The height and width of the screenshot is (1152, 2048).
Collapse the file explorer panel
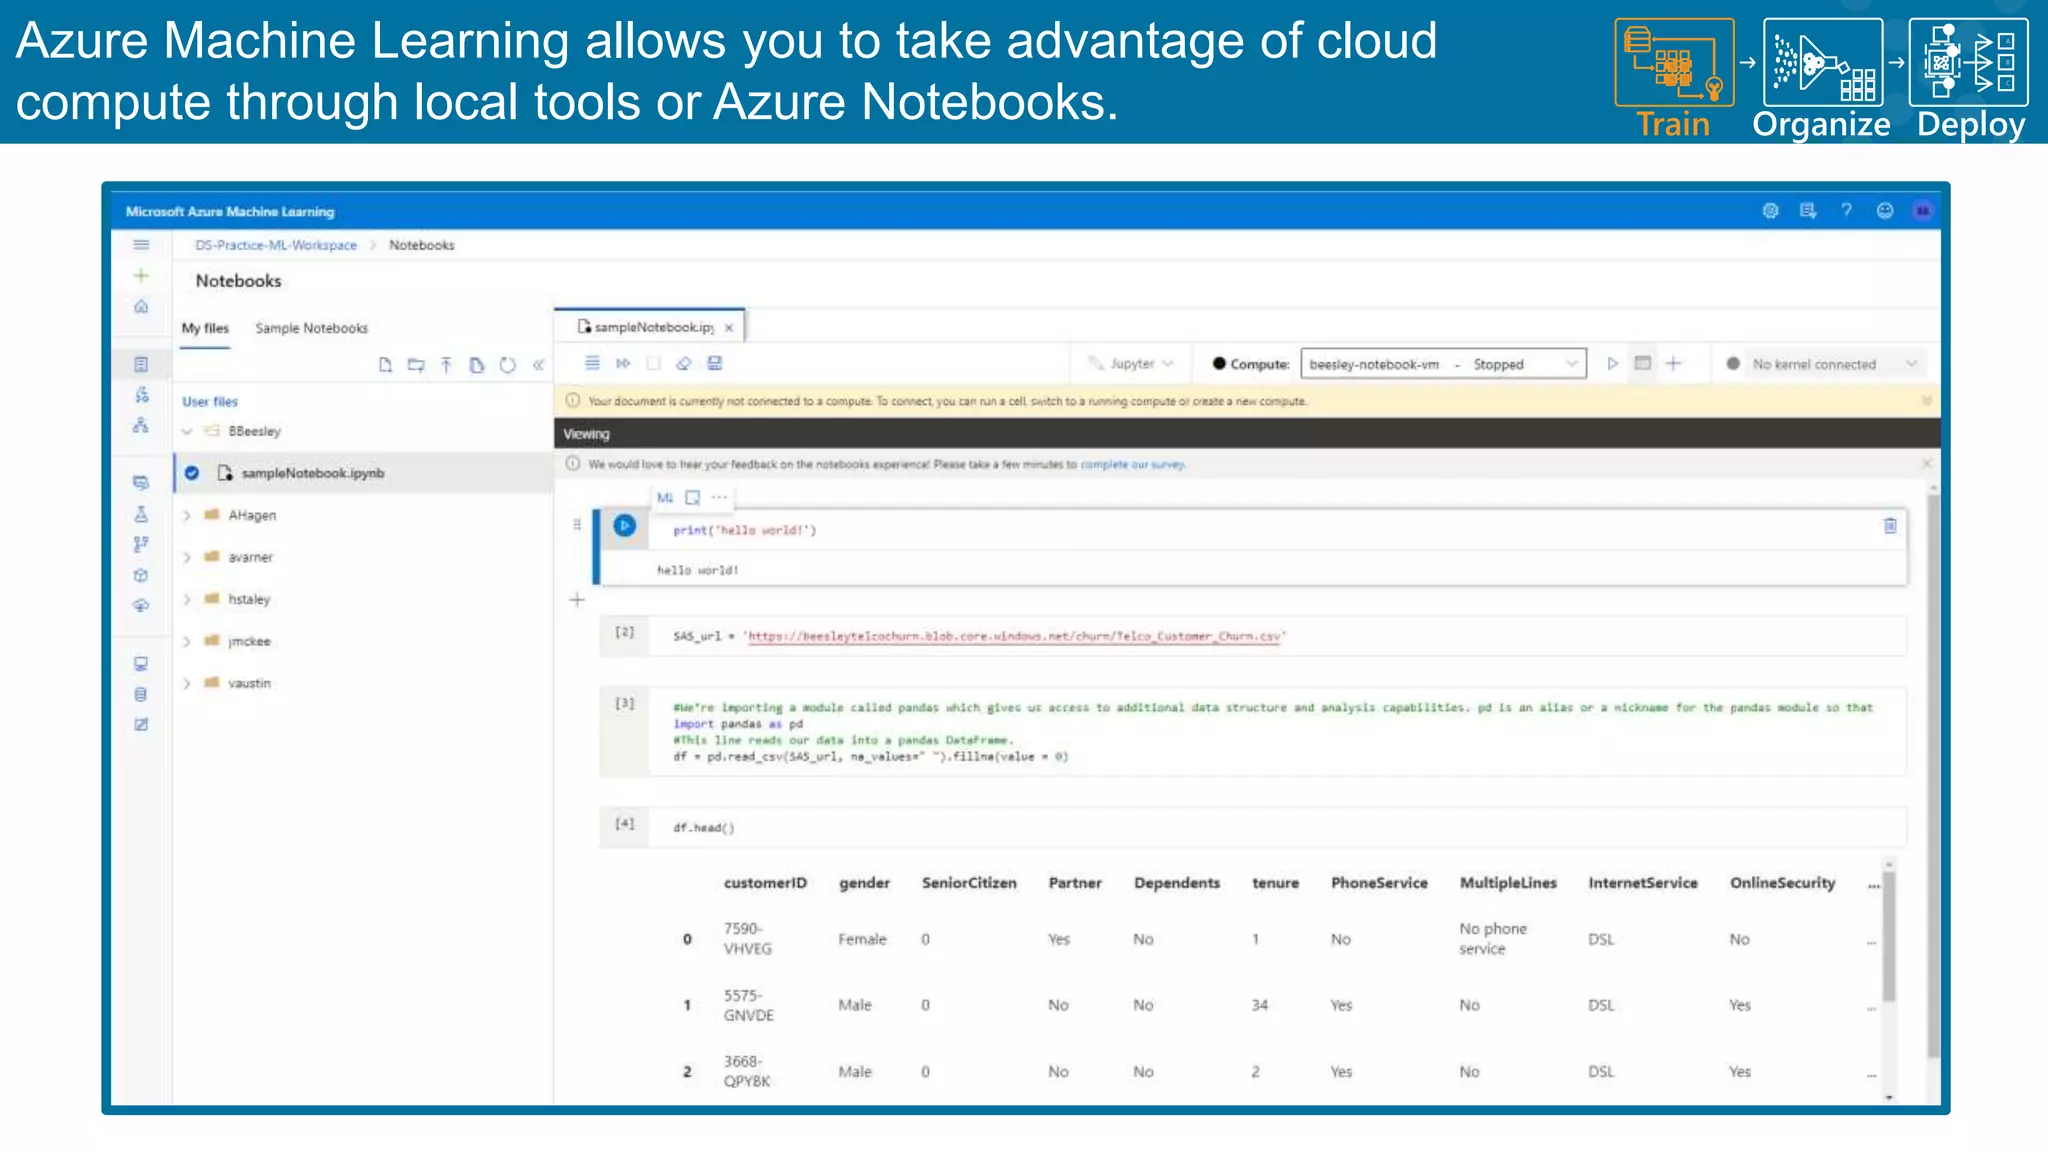point(538,365)
